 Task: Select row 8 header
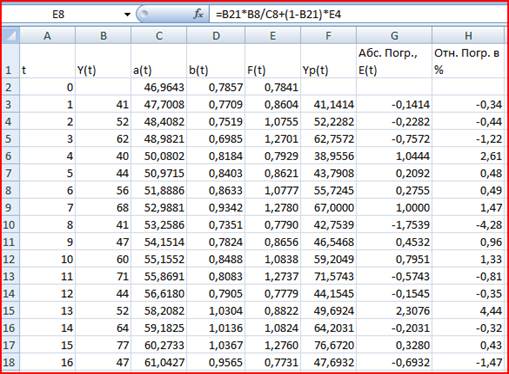pyautogui.click(x=11, y=190)
